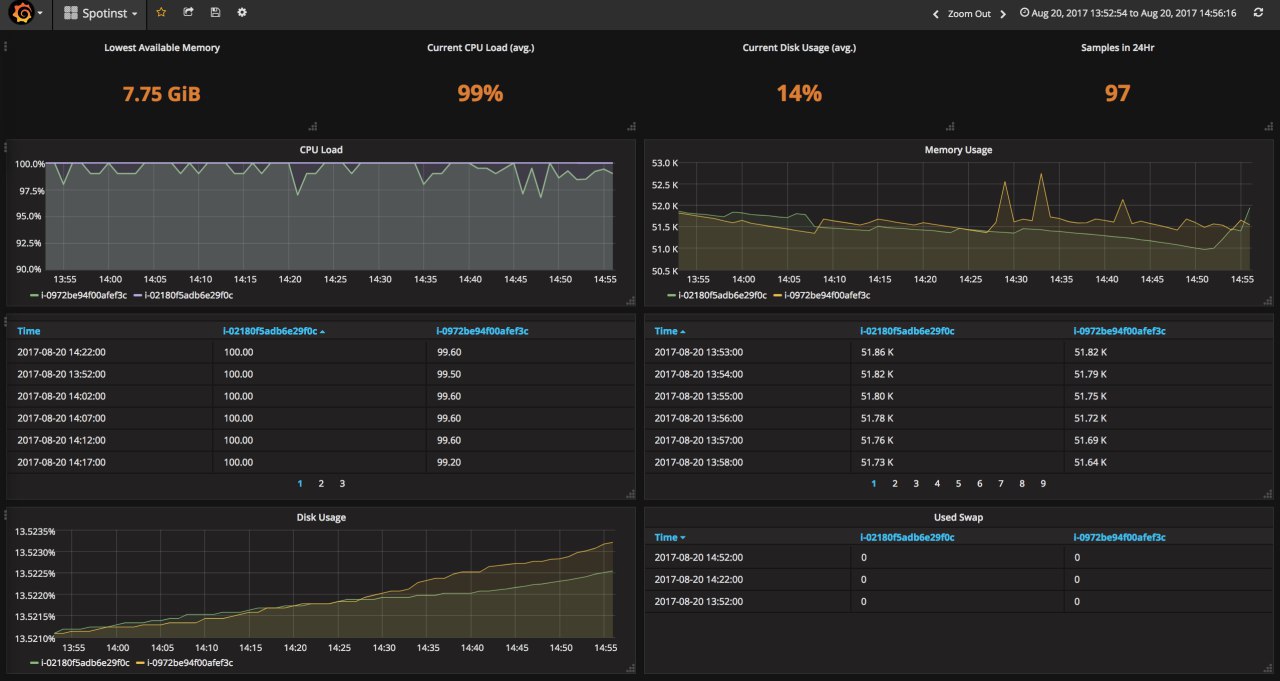
Task: Open the Spotinst dashboard picker dropdown
Action: pyautogui.click(x=101, y=14)
